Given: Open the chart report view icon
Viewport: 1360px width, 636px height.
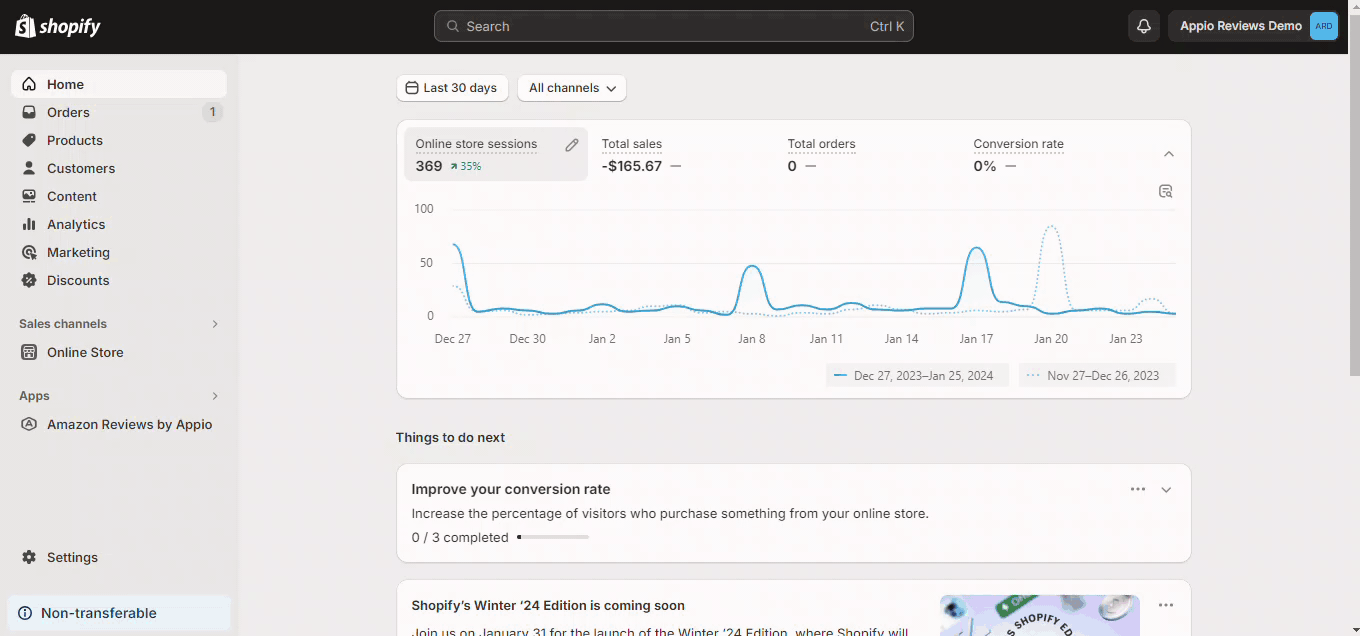Looking at the screenshot, I should (1165, 191).
